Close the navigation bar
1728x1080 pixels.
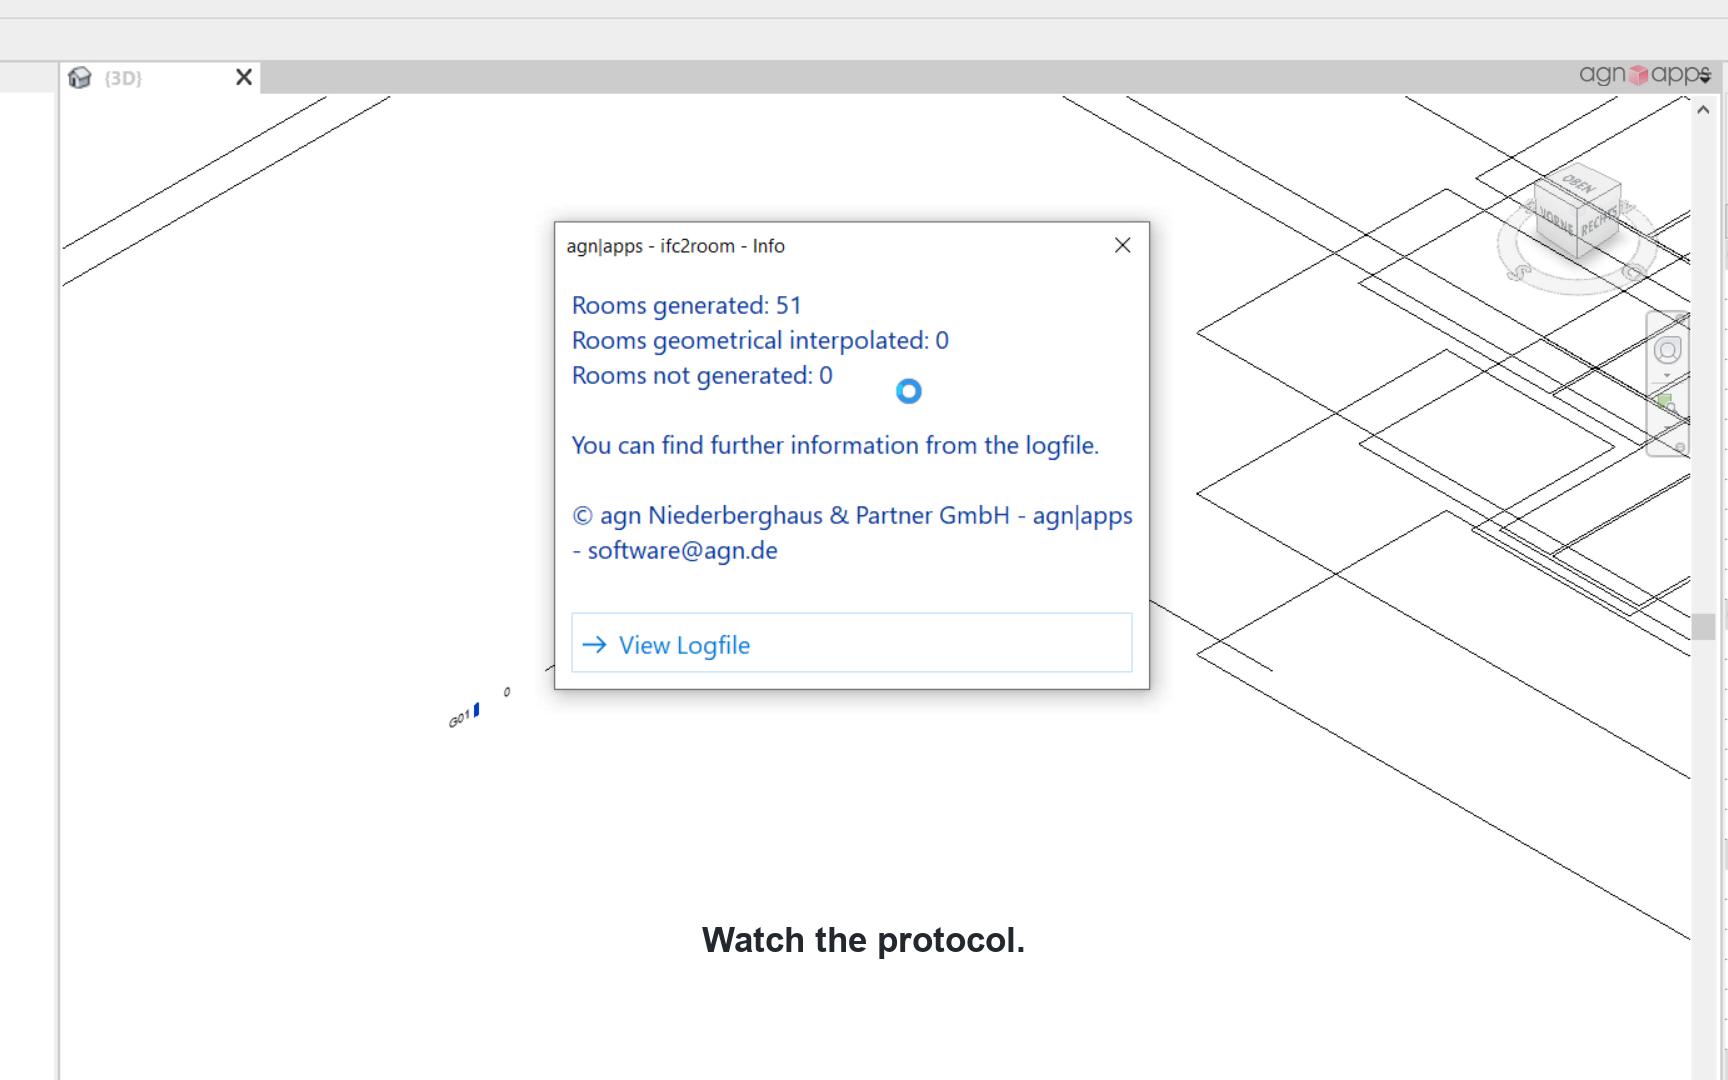pos(1680,318)
